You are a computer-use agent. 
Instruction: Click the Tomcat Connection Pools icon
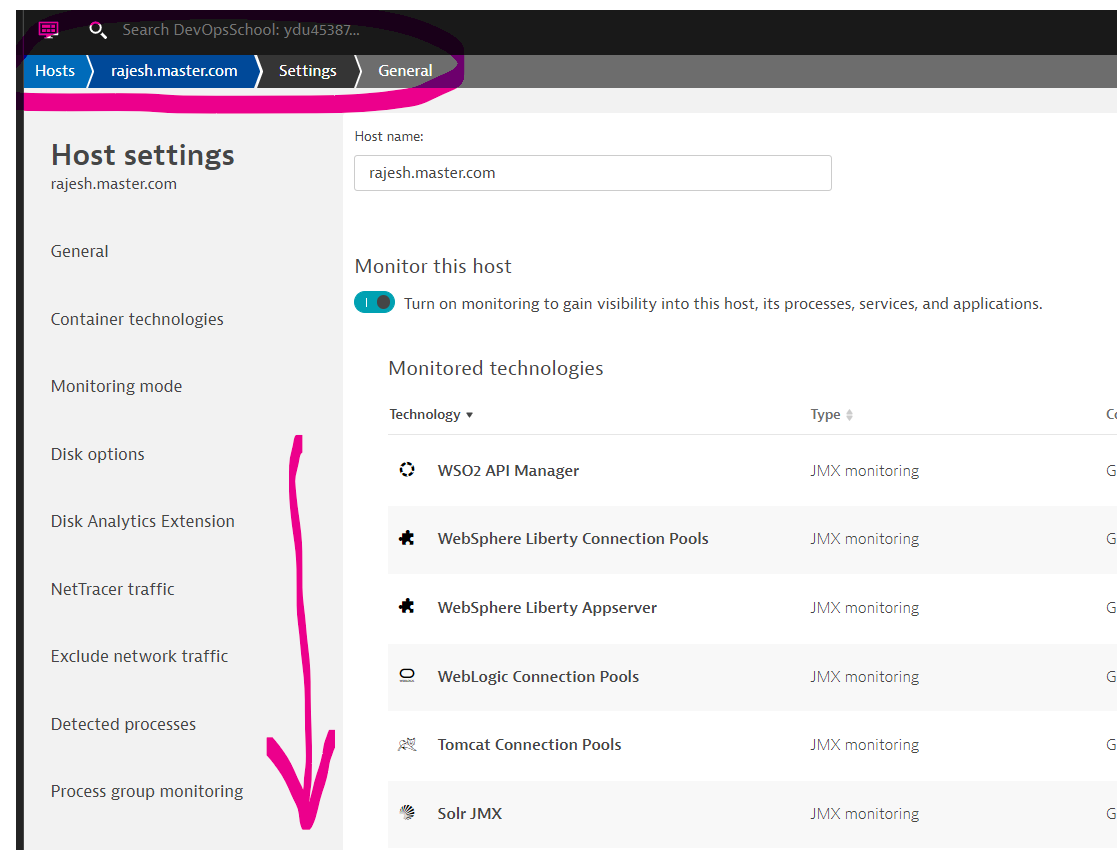407,745
